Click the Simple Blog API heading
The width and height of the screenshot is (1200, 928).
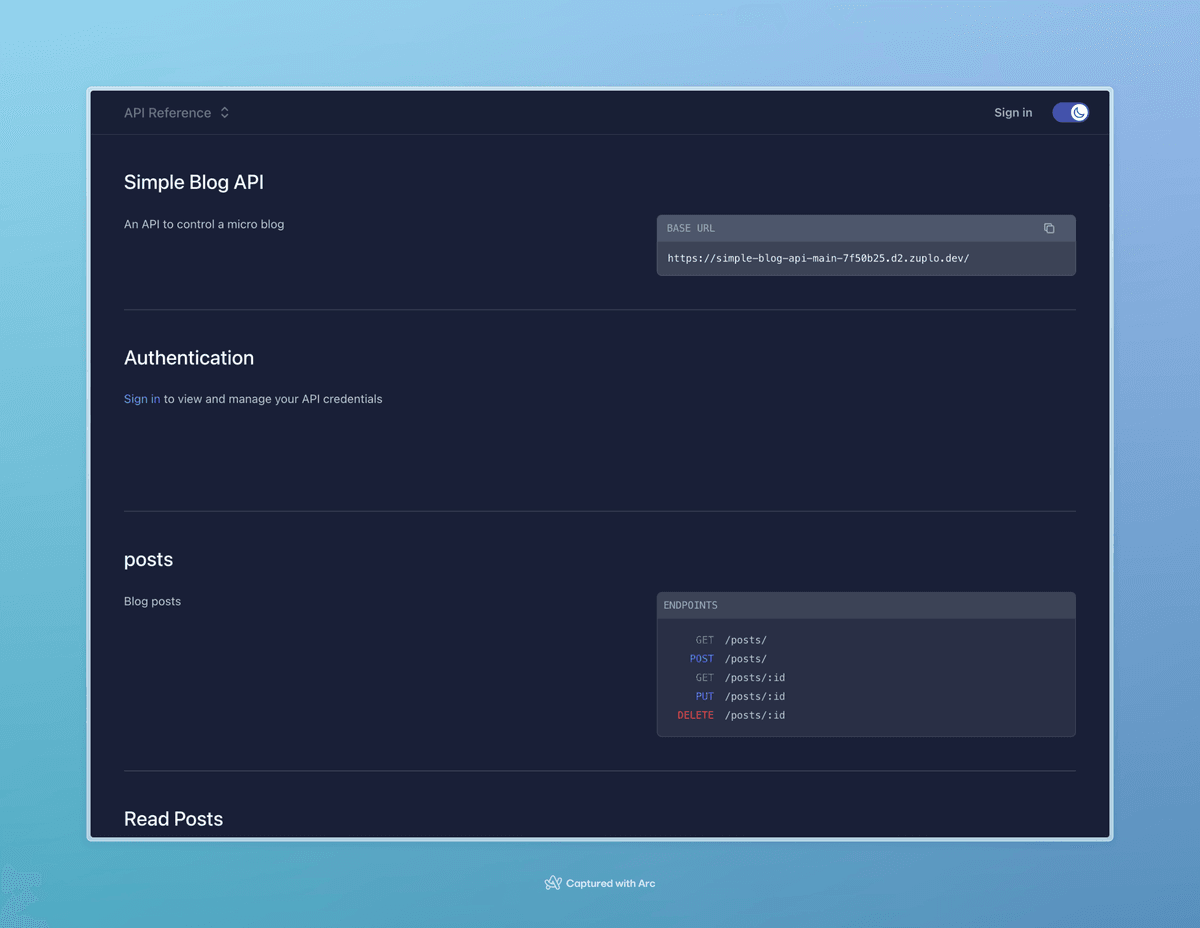[x=193, y=182]
